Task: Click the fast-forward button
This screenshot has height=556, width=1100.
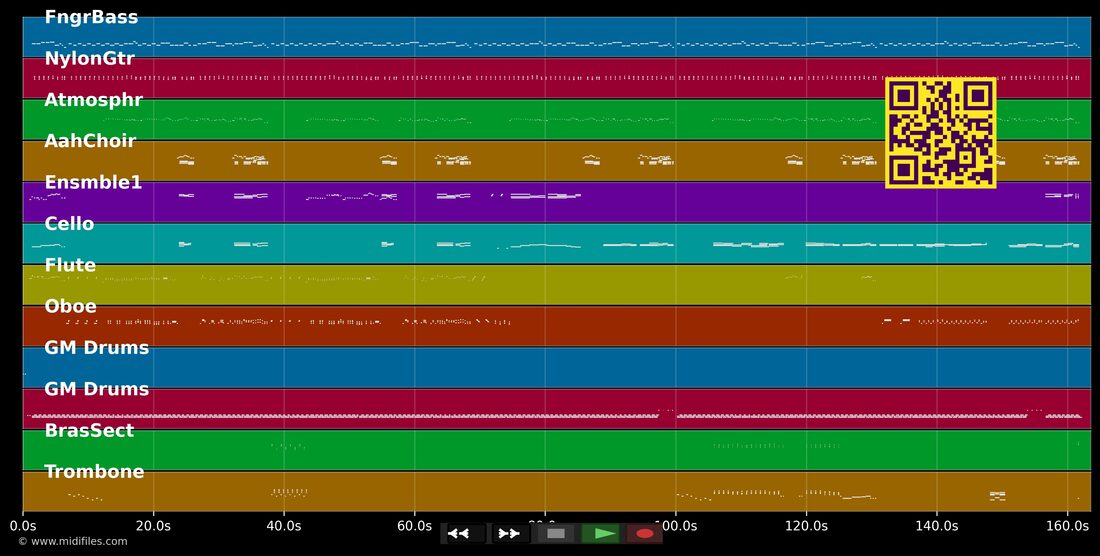Action: click(x=509, y=534)
